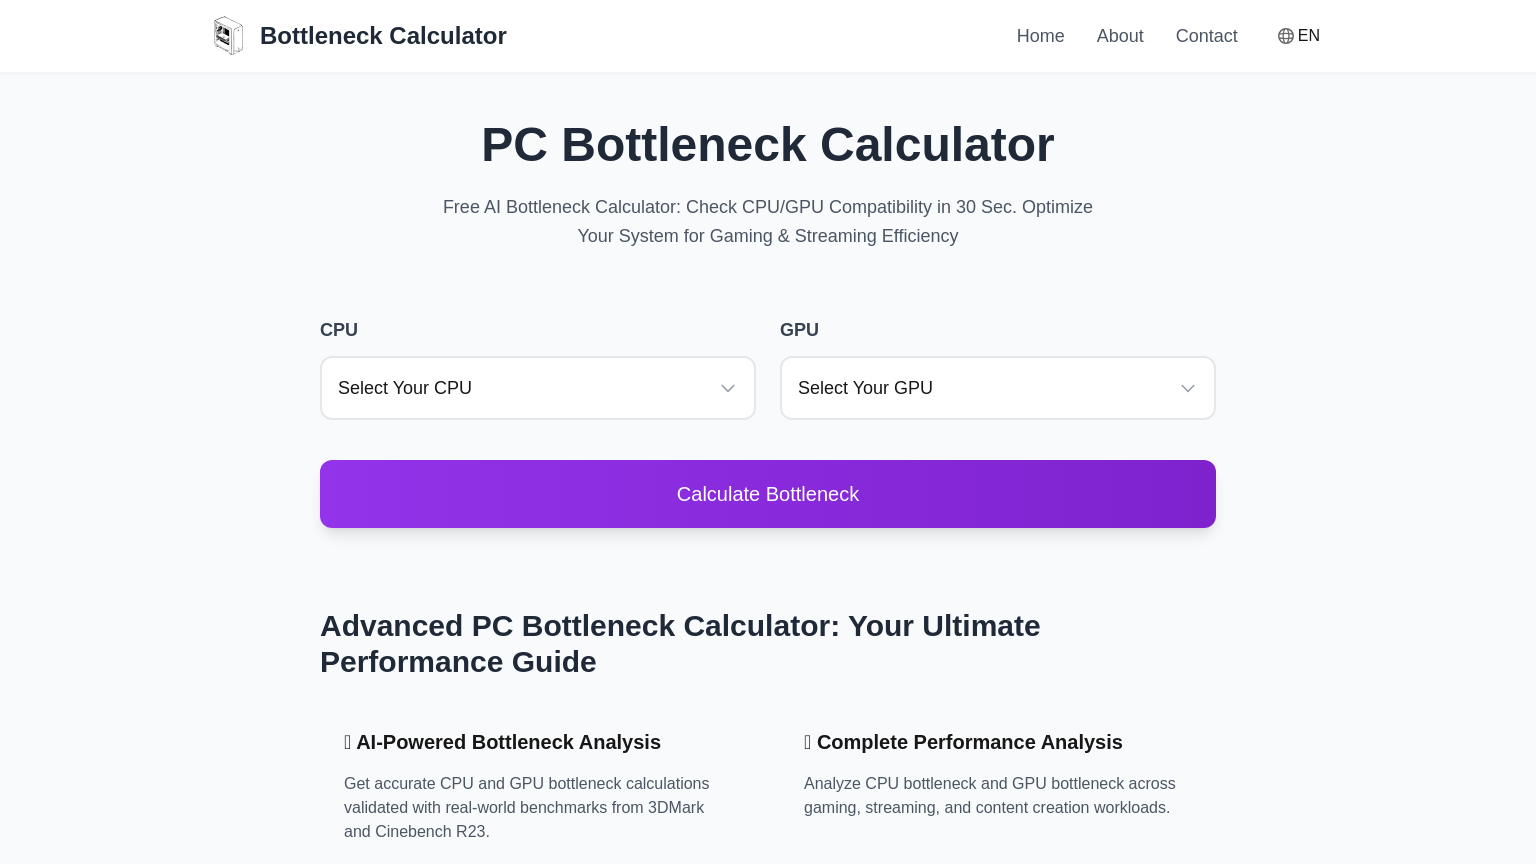Click the AI-Powered Bottleneck Analysis feature icon

348,742
